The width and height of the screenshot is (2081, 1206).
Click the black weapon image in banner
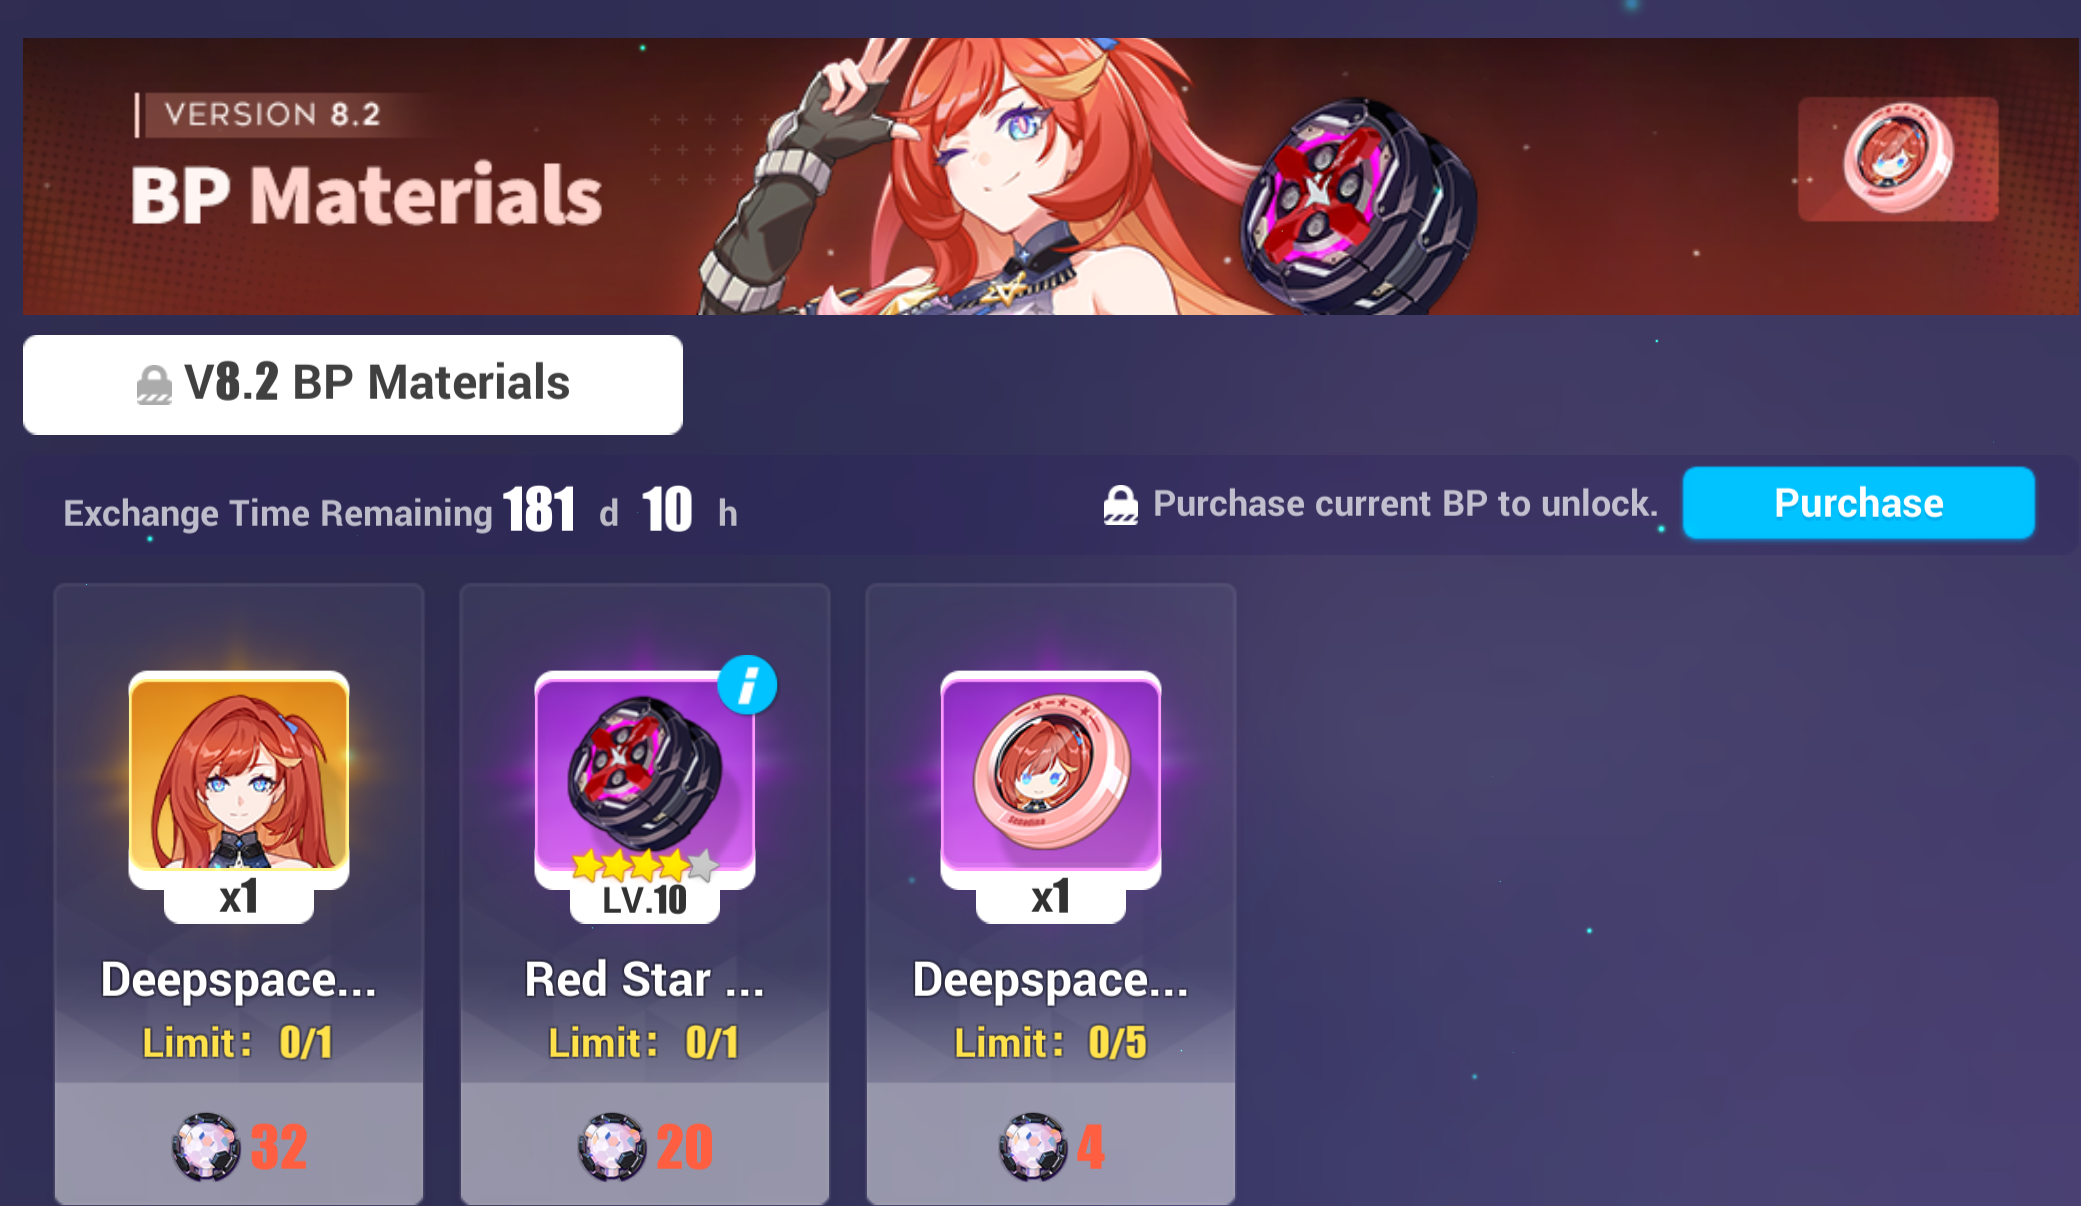point(1358,207)
